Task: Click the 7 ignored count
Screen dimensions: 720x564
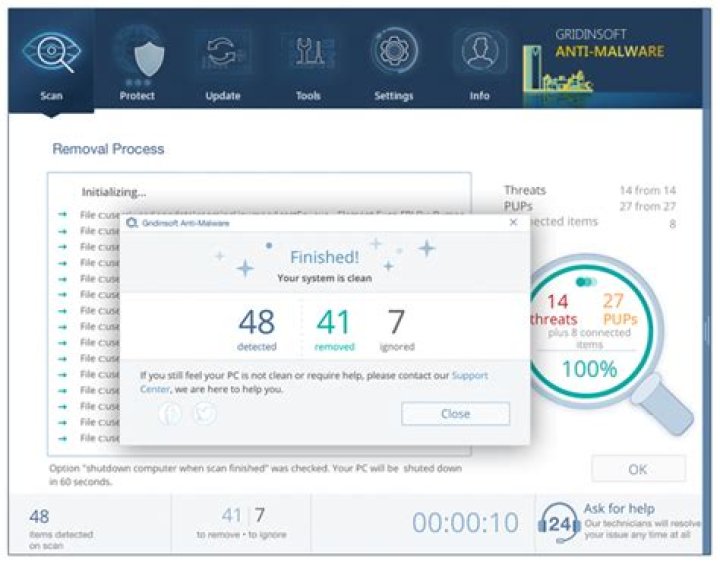Action: pos(396,325)
